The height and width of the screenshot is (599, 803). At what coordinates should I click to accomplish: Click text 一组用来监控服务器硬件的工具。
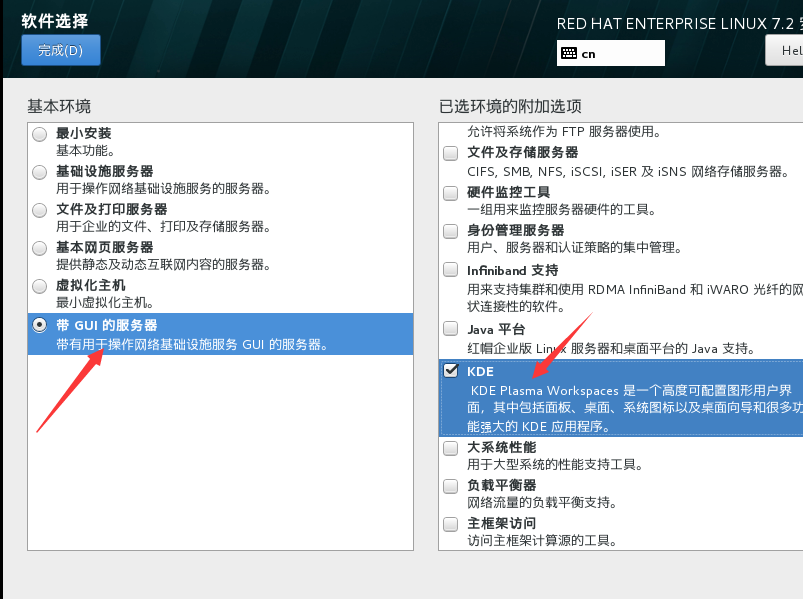coord(561,209)
